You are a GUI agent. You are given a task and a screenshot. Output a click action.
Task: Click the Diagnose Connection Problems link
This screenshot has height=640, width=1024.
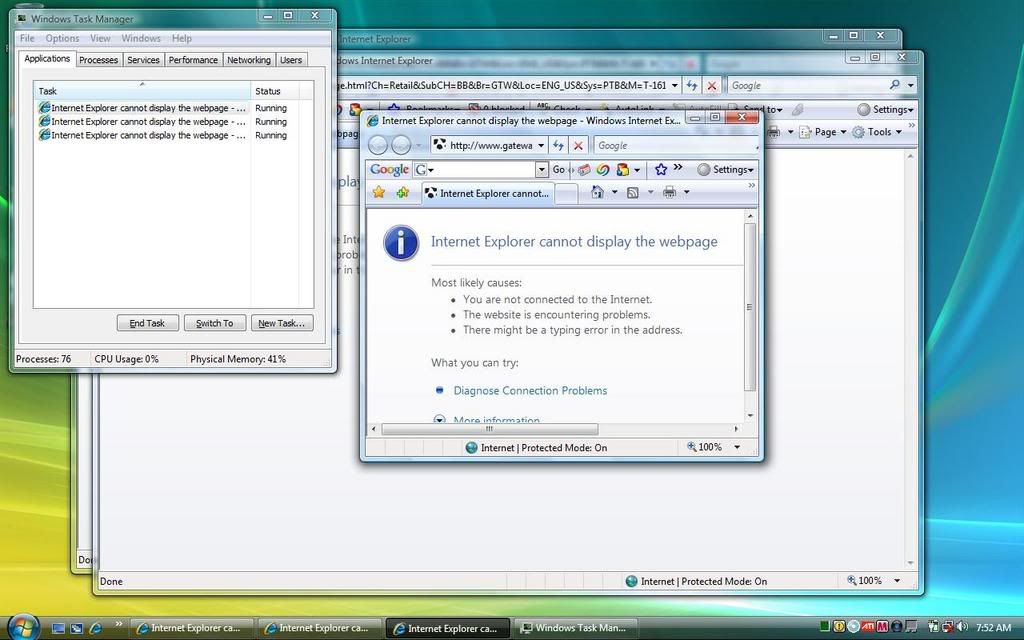coord(530,391)
